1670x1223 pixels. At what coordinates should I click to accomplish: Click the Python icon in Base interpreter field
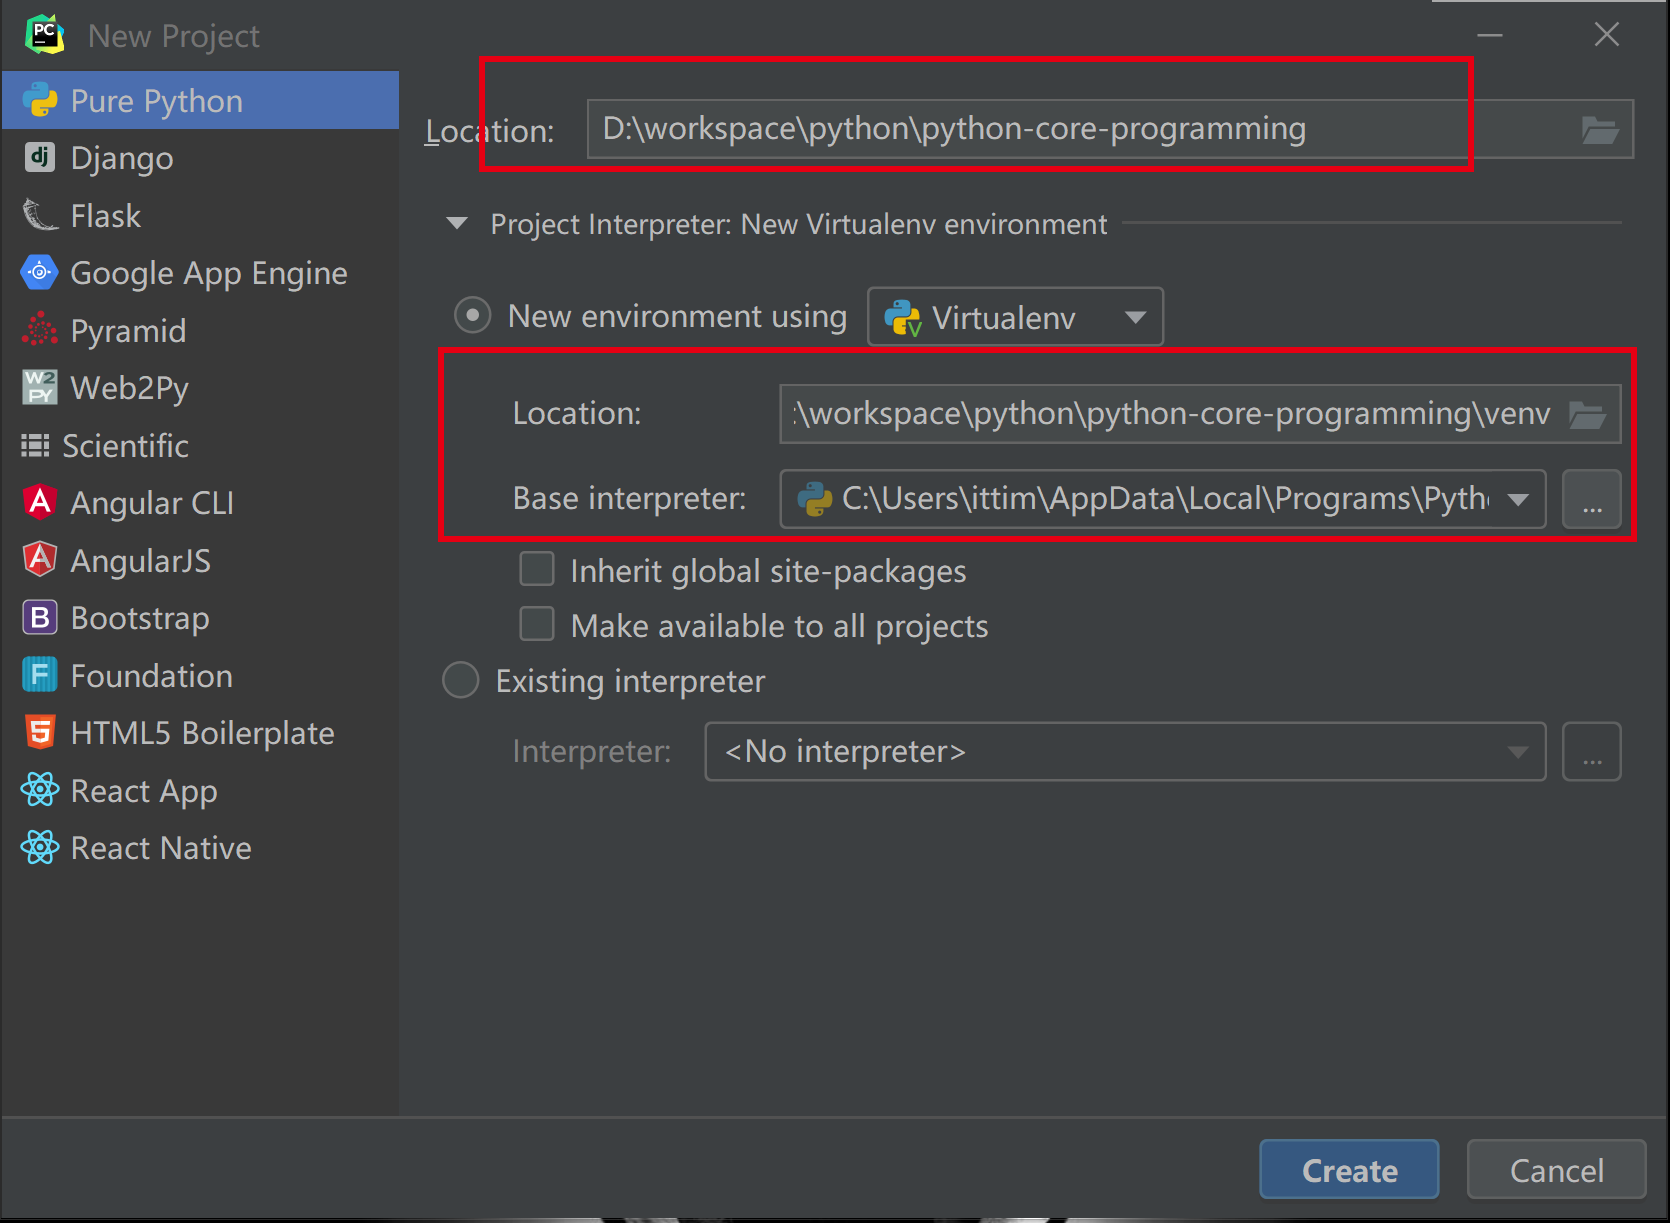pyautogui.click(x=815, y=499)
